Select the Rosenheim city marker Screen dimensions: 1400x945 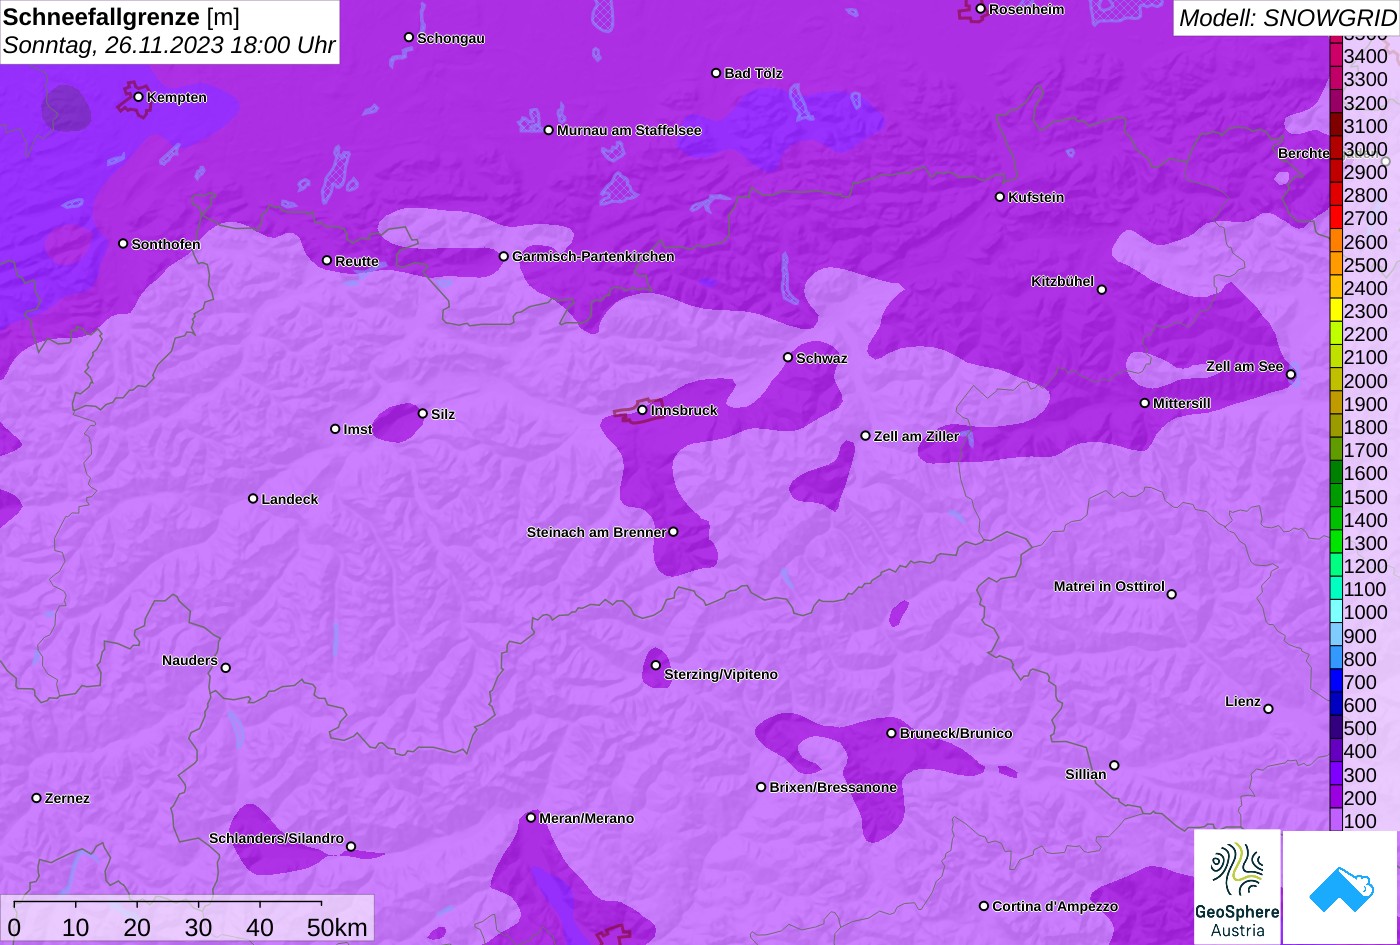[980, 9]
